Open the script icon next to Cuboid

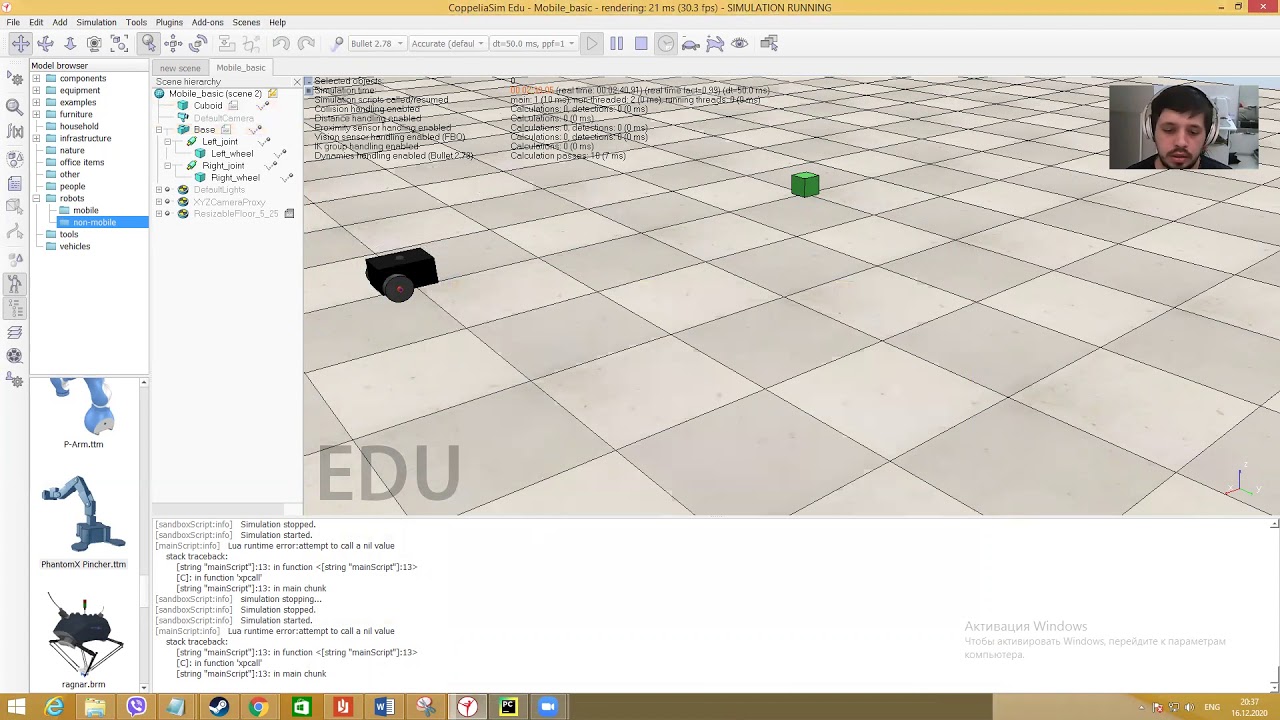(x=233, y=106)
